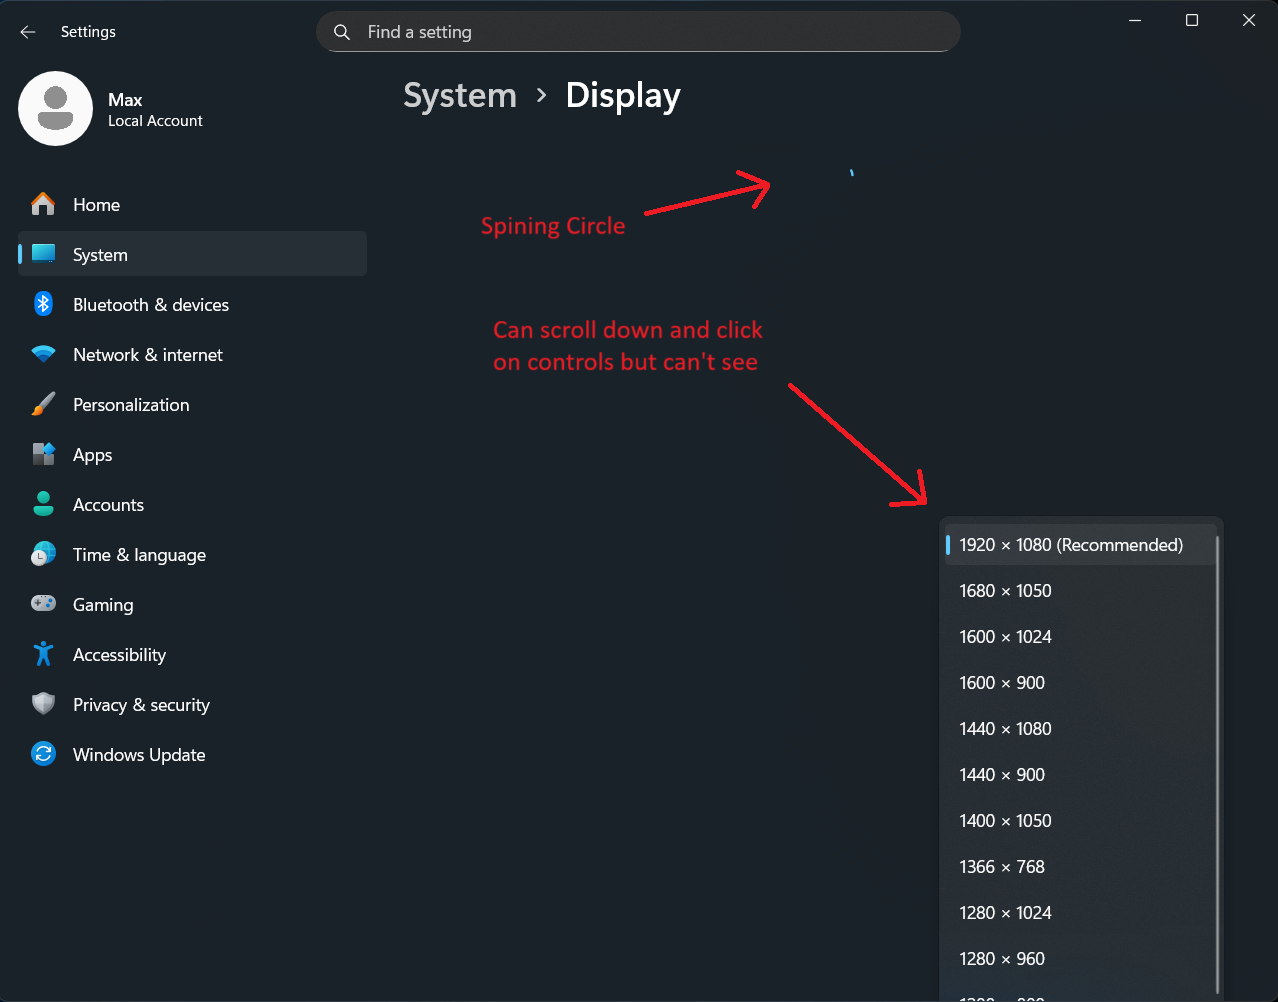Choose 1440 × 1080 resolution

(x=1080, y=729)
